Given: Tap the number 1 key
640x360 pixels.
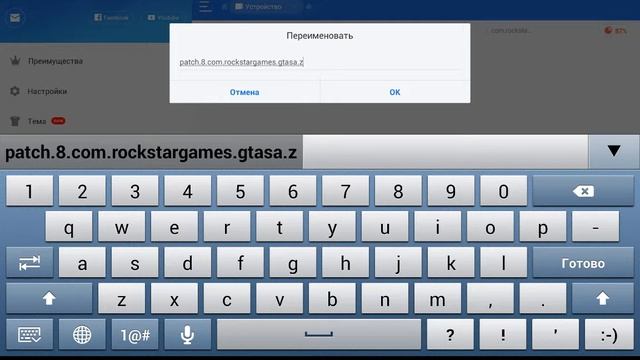Looking at the screenshot, I should pyautogui.click(x=29, y=191).
